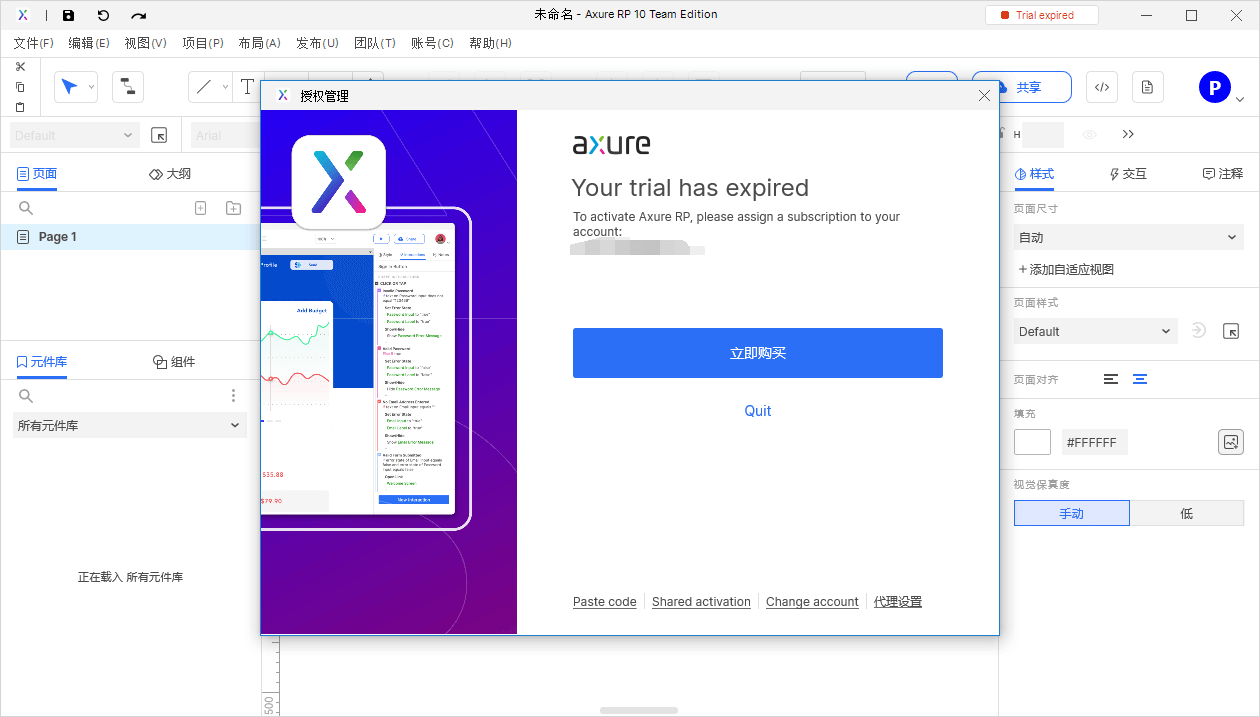Click the Change account link
Screen dimensions: 1260x717
812,602
